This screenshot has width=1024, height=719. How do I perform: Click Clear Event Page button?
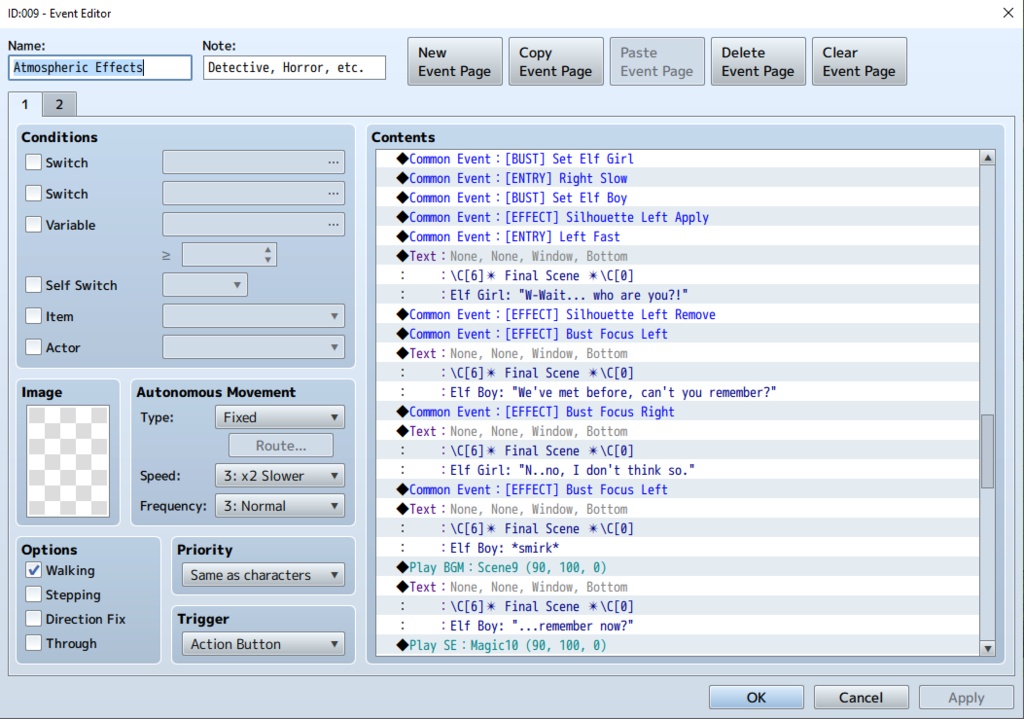click(x=859, y=61)
